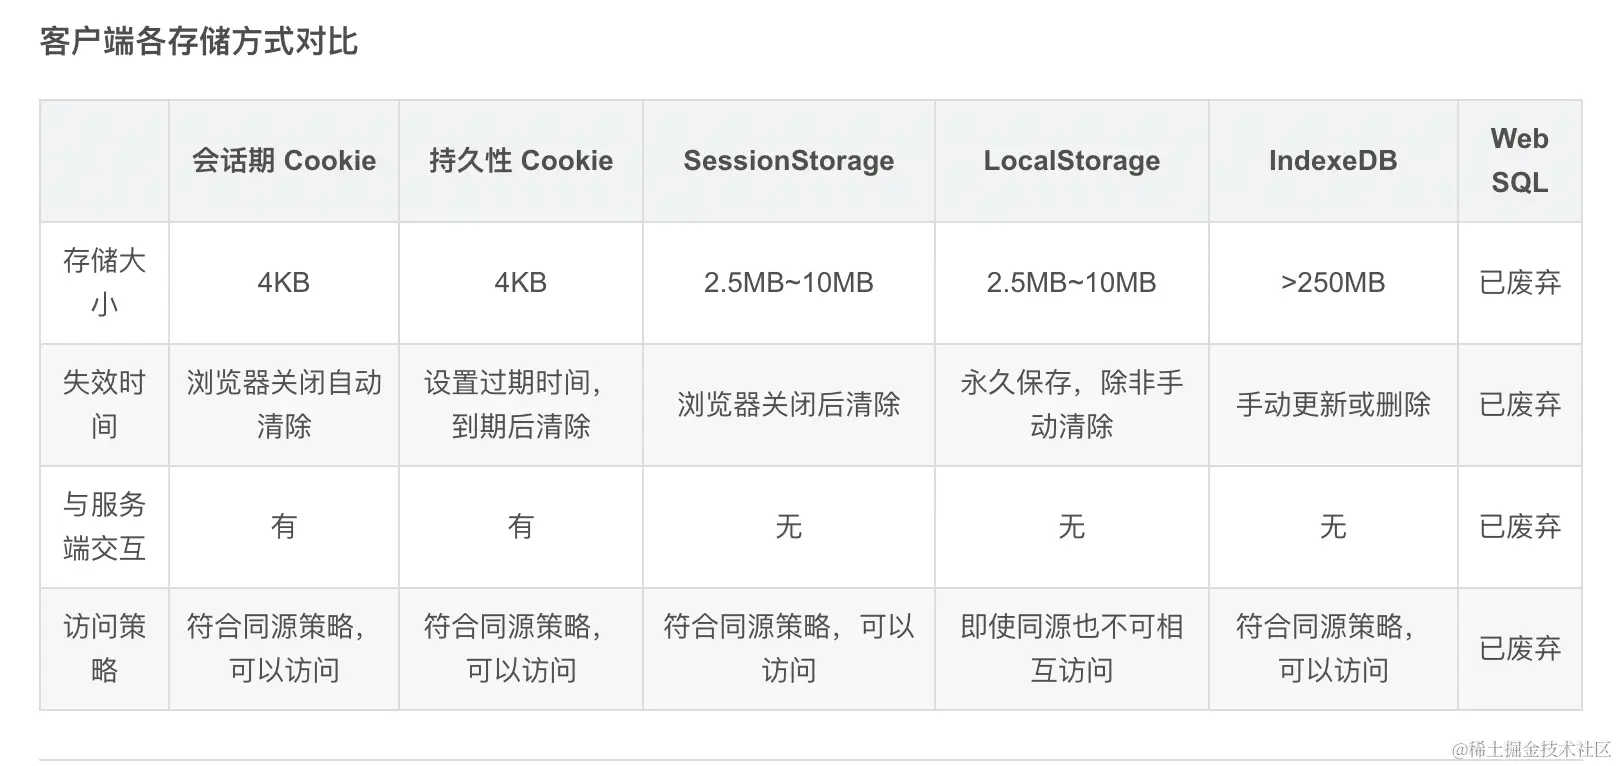The image size is (1618, 766).
Task: Click the 手动更新或删除 cell
Action: pyautogui.click(x=1332, y=405)
